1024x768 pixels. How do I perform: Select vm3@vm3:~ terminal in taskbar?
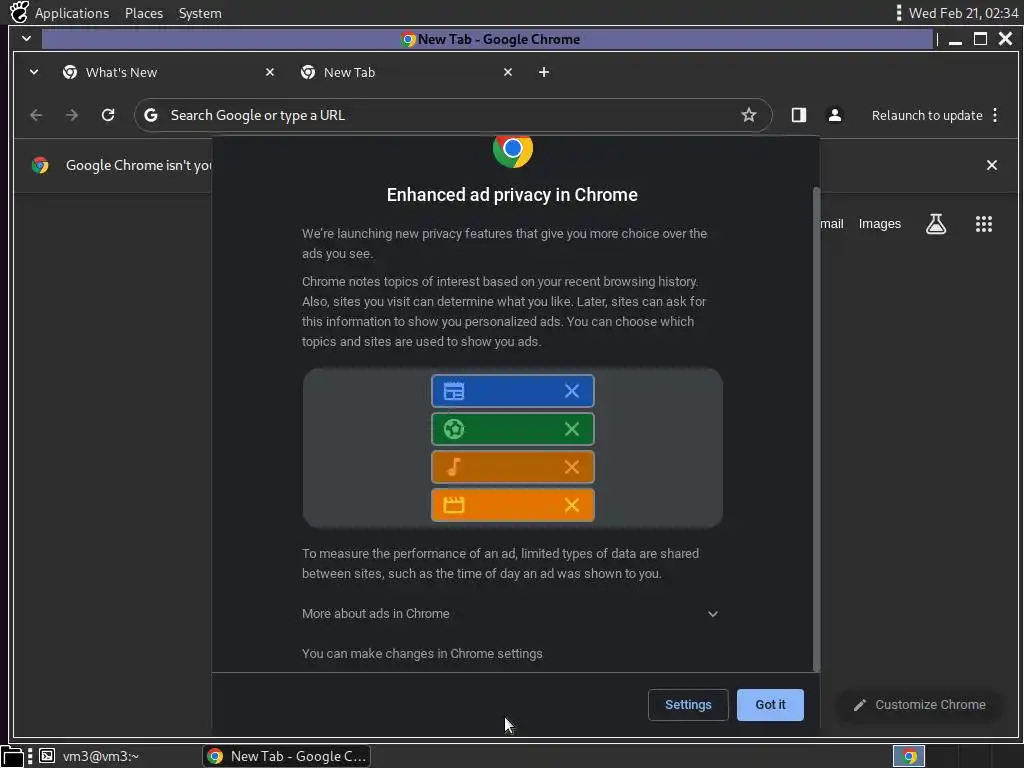[x=90, y=756]
